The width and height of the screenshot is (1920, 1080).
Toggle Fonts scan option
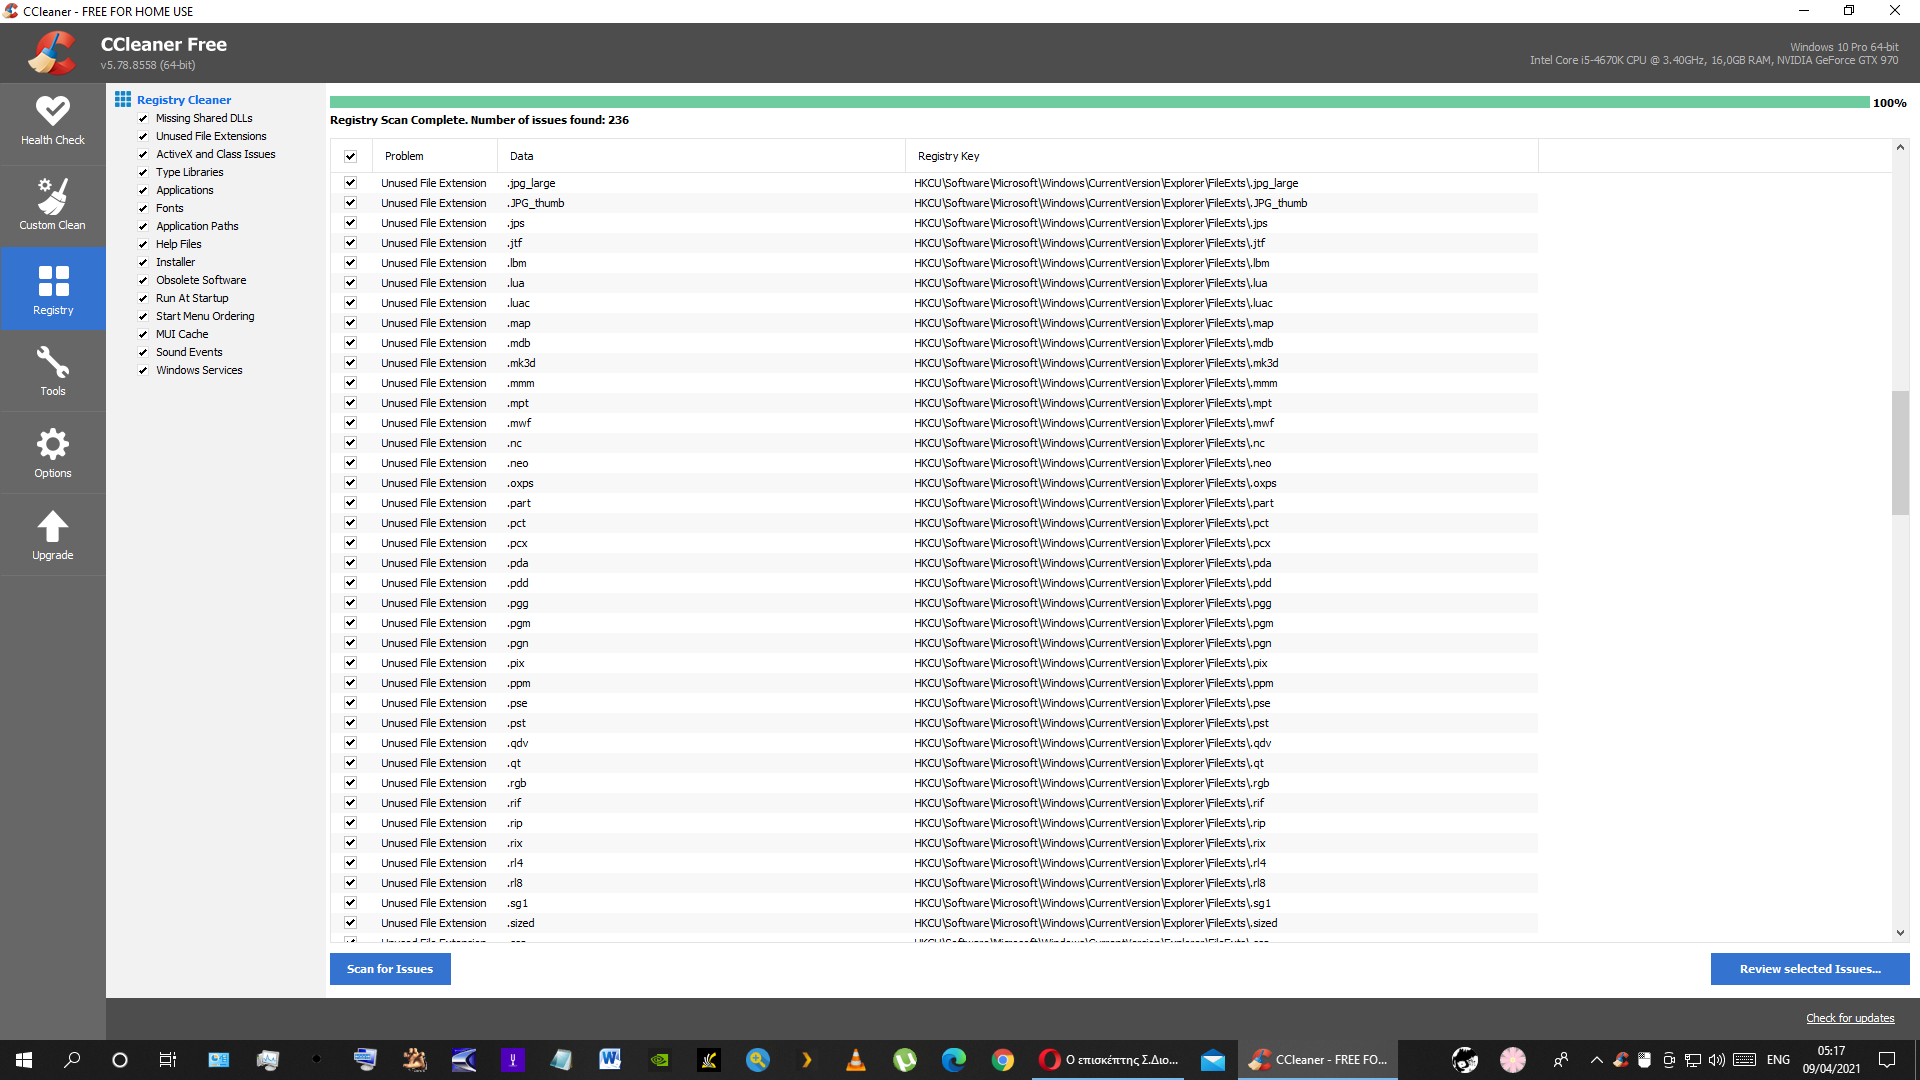(143, 208)
